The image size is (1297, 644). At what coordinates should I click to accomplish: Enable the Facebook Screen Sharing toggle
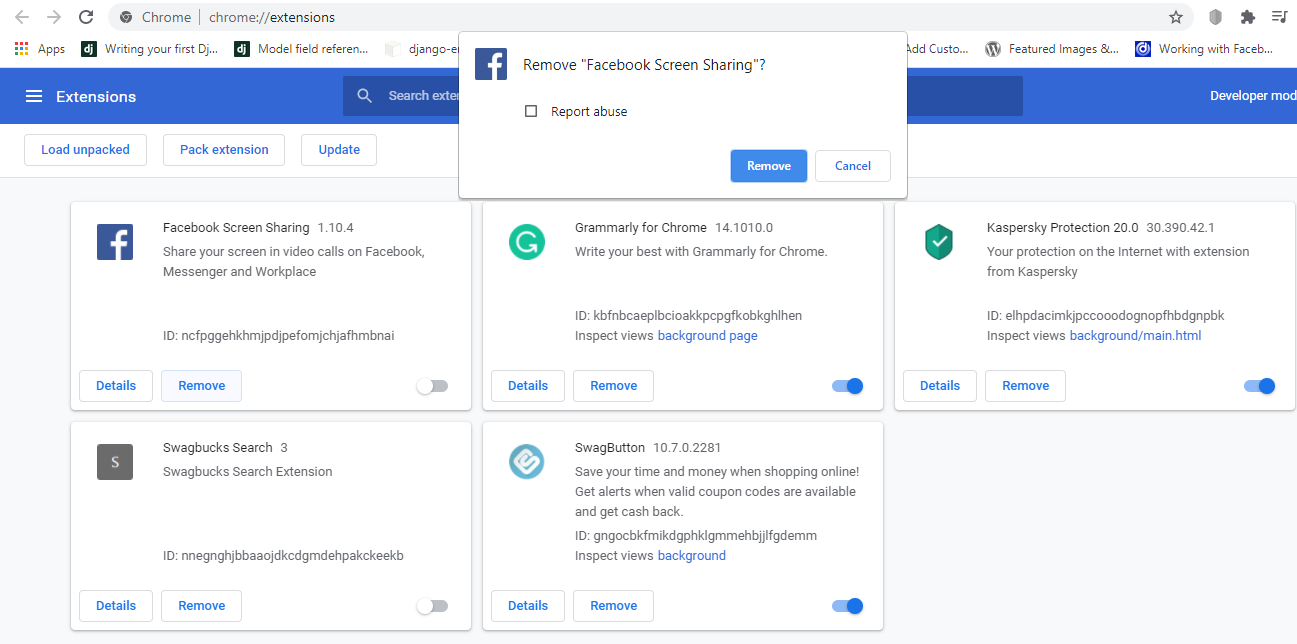[x=433, y=386]
